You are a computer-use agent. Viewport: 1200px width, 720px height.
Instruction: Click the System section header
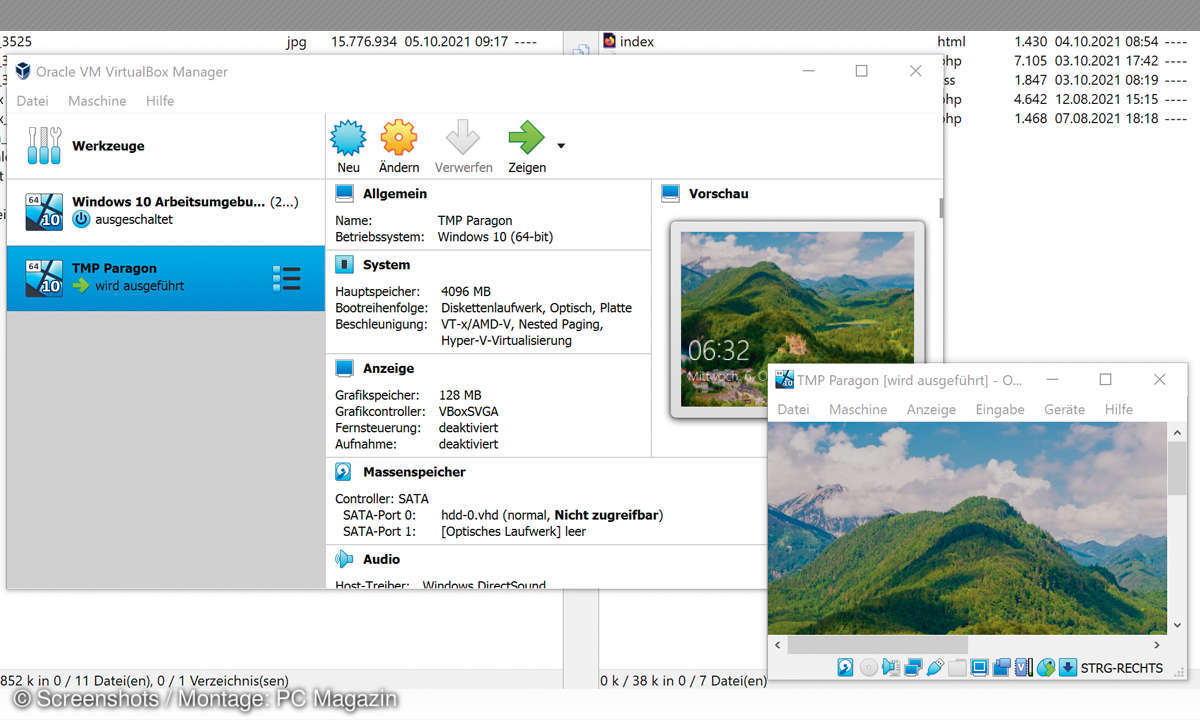click(387, 265)
